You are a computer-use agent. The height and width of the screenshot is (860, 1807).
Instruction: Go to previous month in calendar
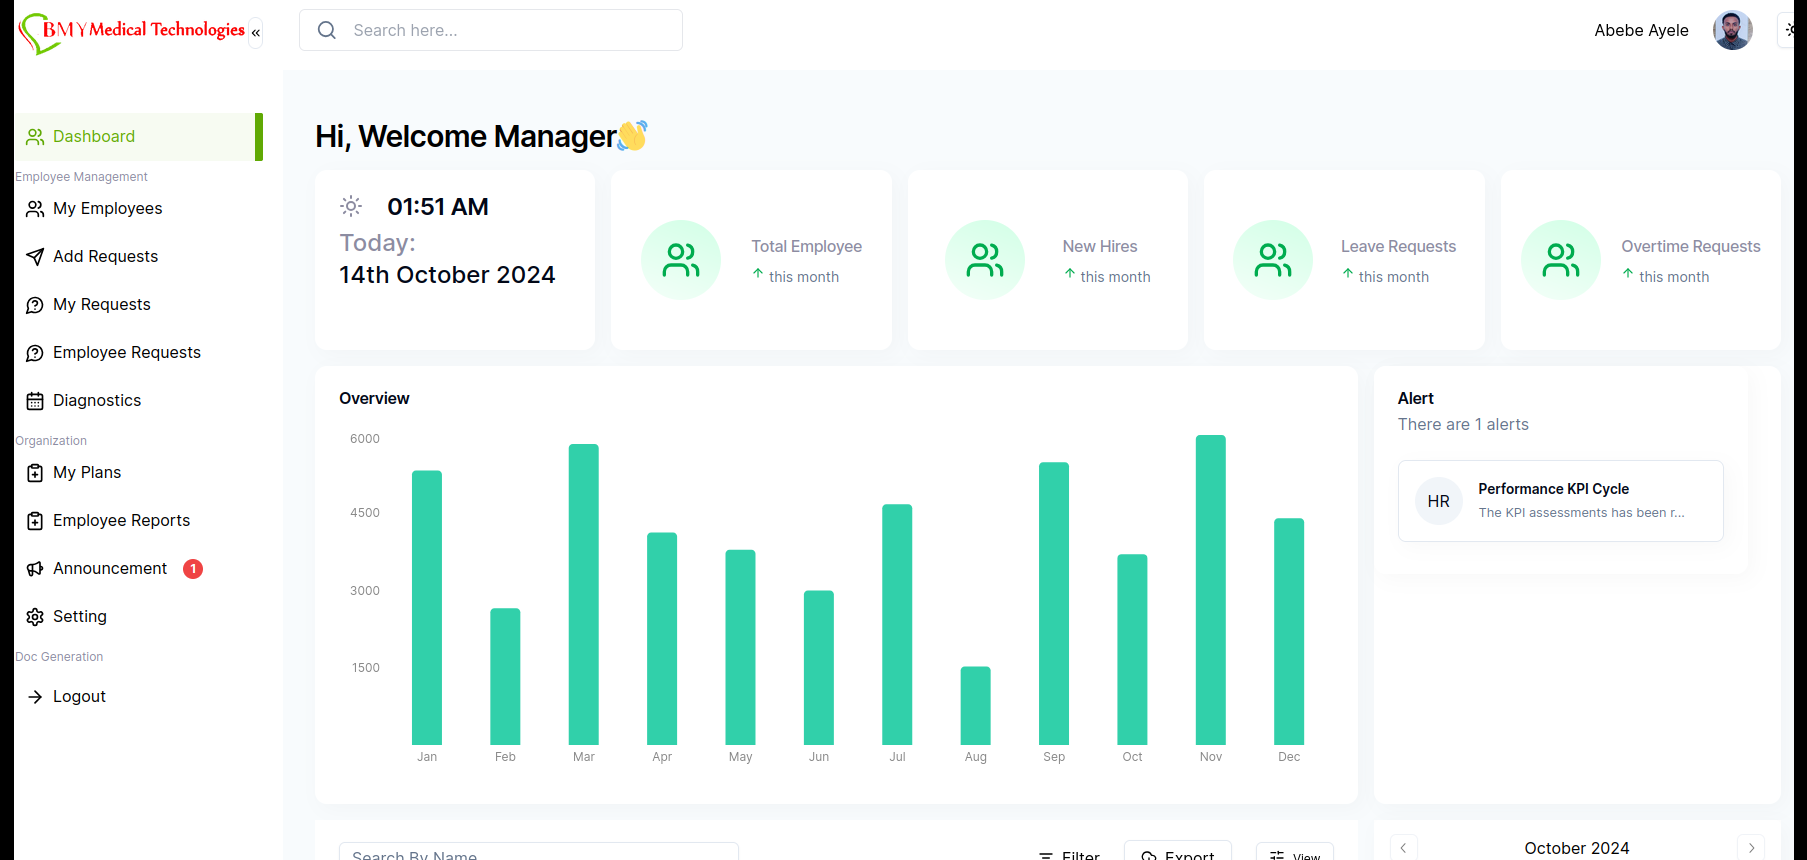tap(1403, 848)
